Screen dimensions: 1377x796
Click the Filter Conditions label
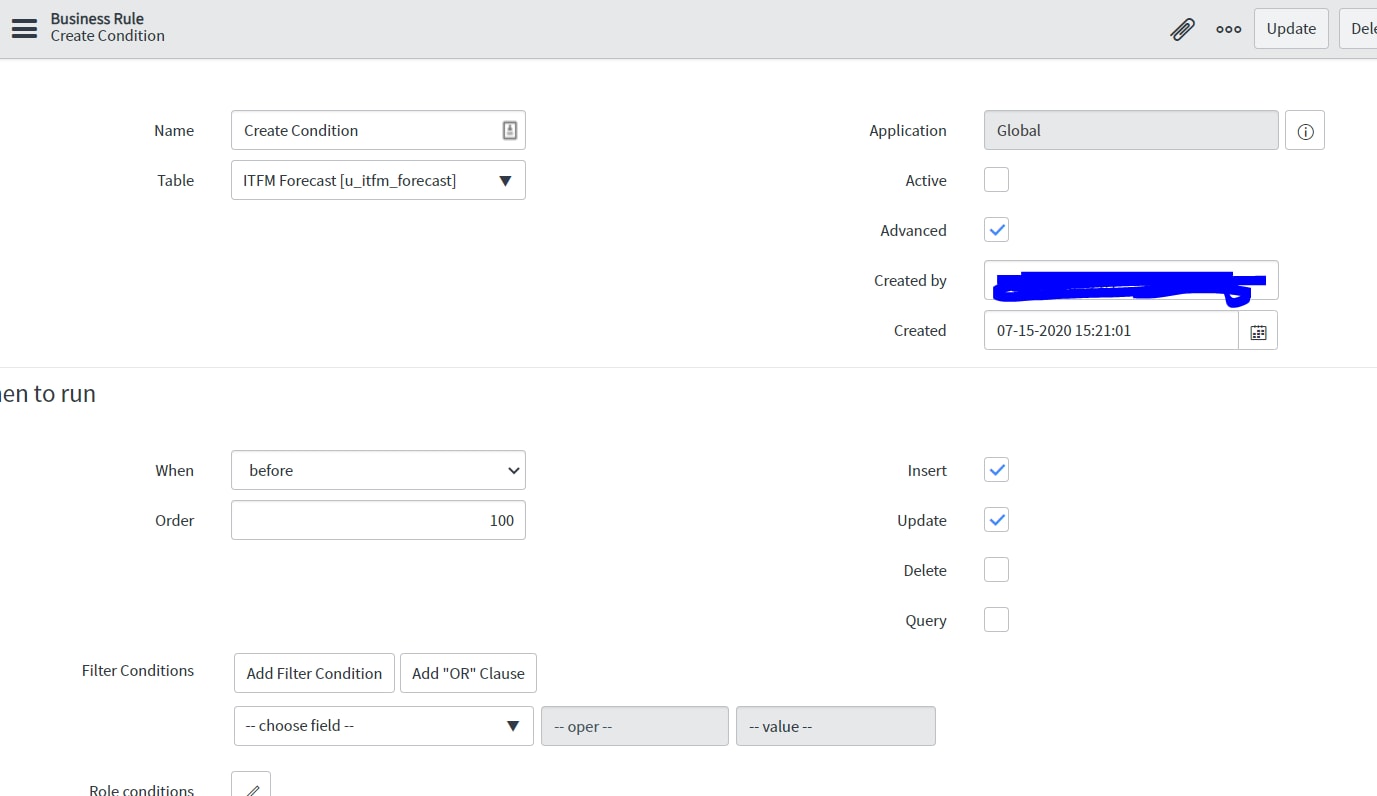[138, 671]
